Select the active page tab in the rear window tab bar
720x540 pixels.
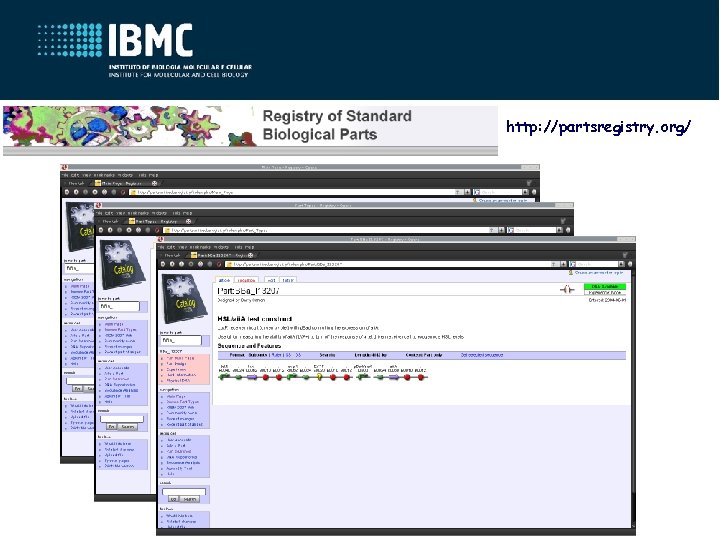coord(127,183)
